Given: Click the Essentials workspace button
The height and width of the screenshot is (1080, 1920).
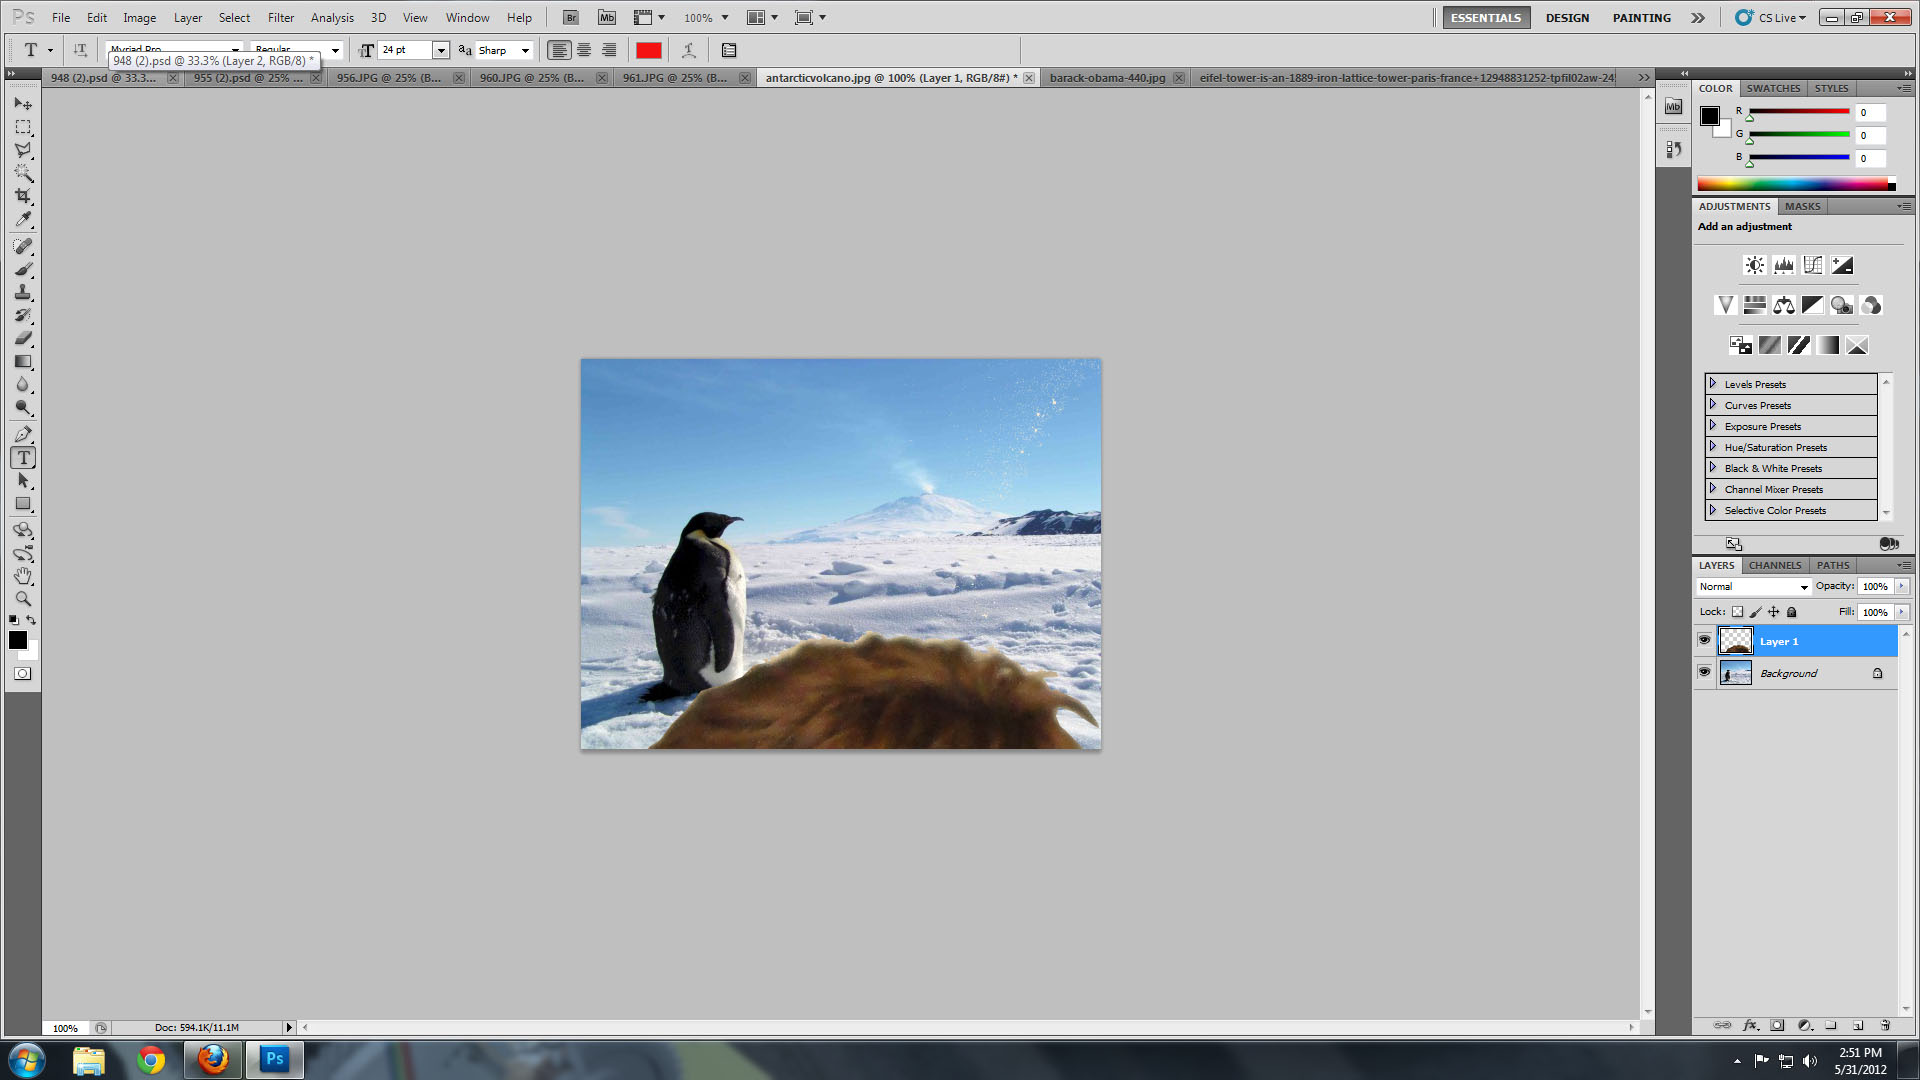Looking at the screenshot, I should (x=1486, y=18).
